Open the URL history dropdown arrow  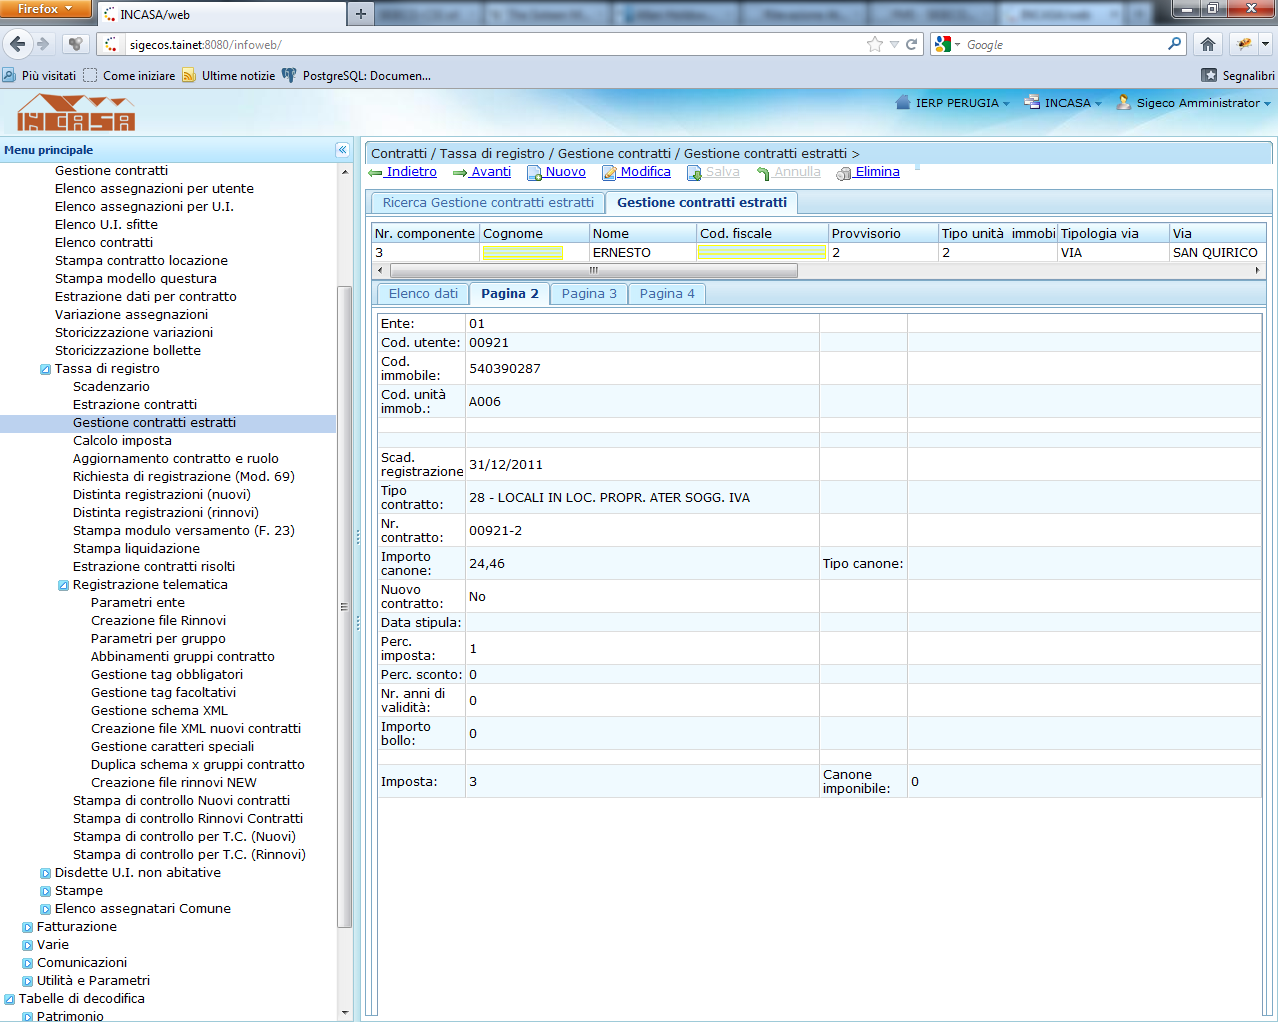pyautogui.click(x=894, y=44)
